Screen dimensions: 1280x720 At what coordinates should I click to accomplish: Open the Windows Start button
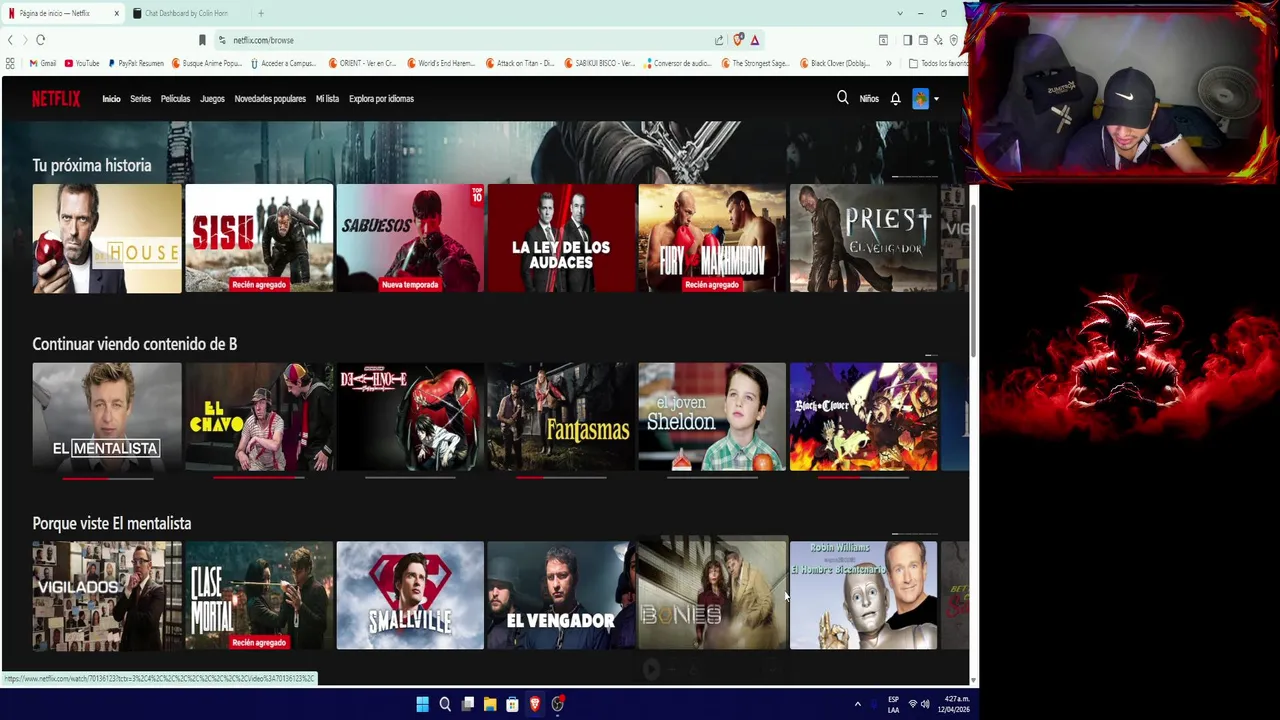pos(422,704)
